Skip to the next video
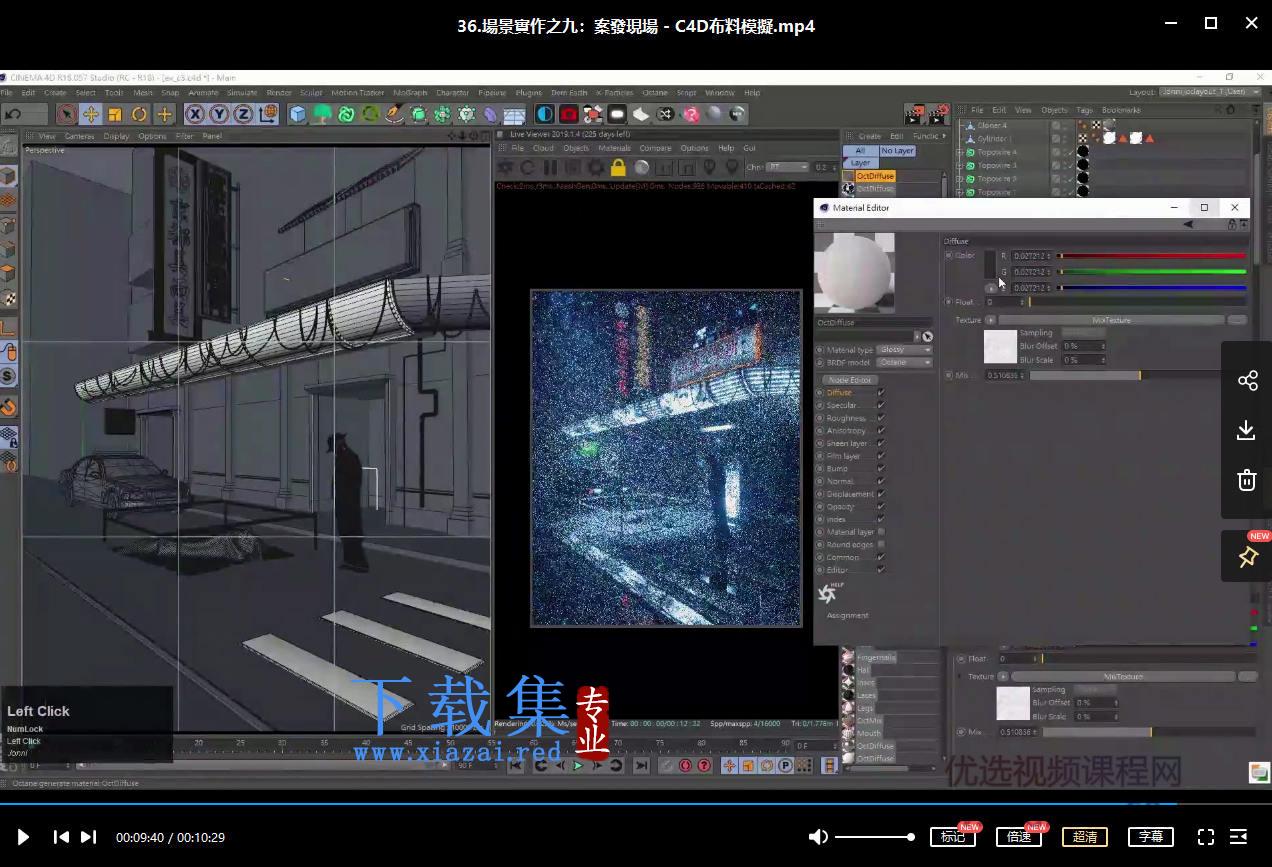This screenshot has height=867, width=1272. coord(88,837)
